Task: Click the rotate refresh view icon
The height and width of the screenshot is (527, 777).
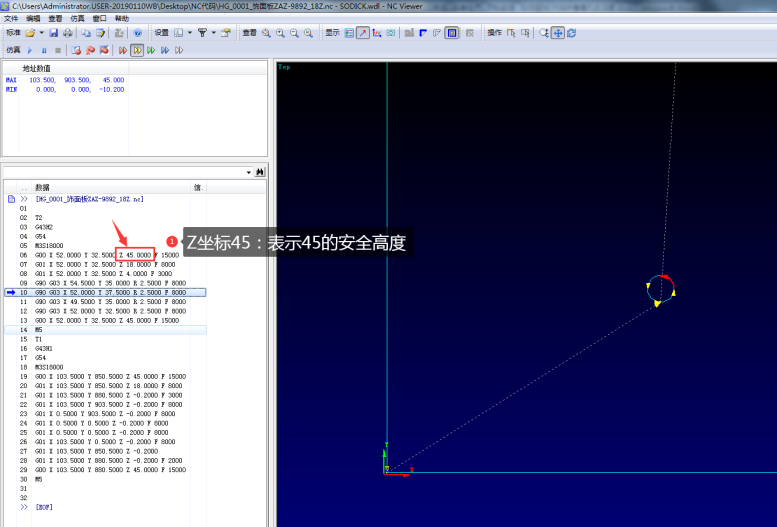Action: 572,33
